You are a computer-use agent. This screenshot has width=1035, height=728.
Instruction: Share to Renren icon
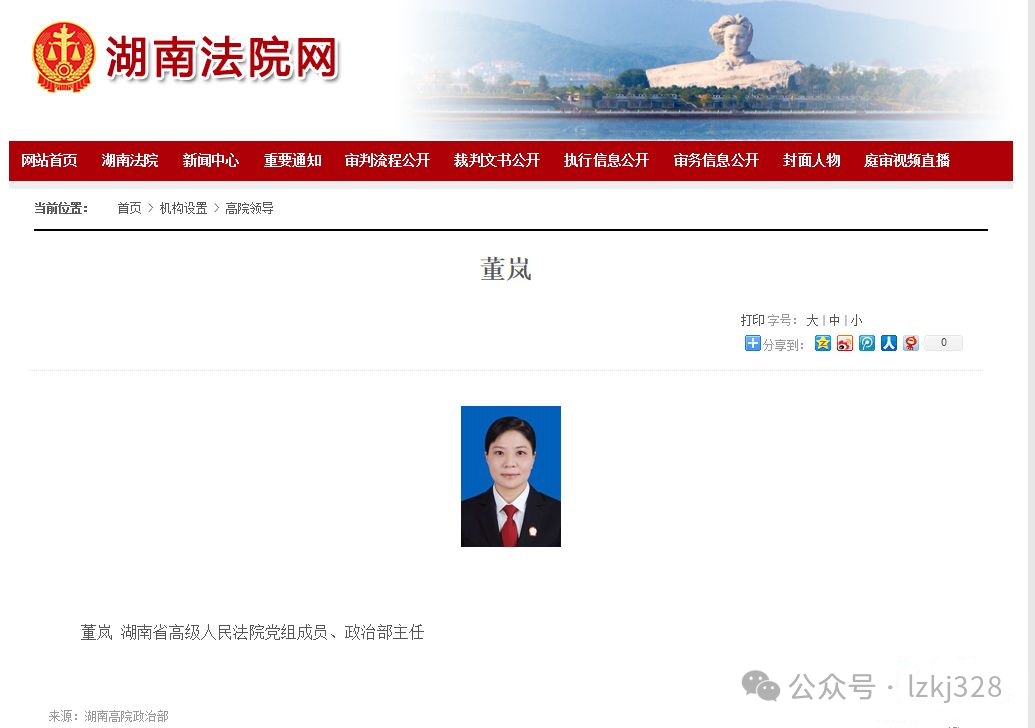tap(889, 343)
